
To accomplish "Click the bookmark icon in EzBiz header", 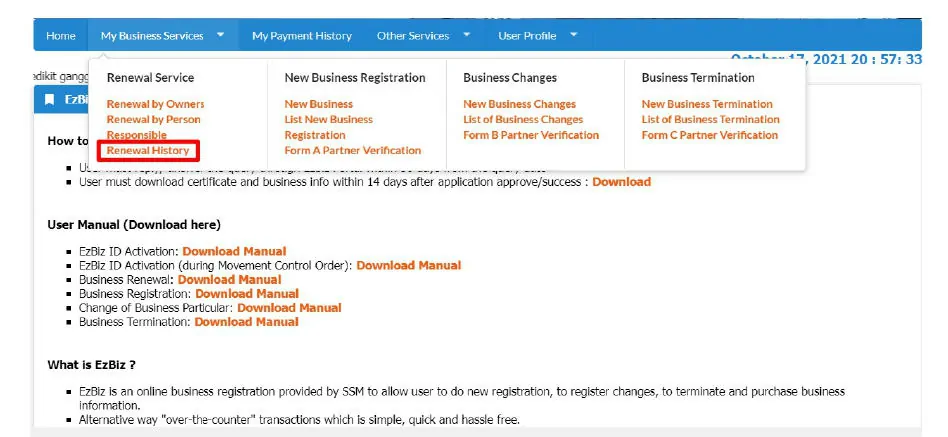I will tap(50, 99).
